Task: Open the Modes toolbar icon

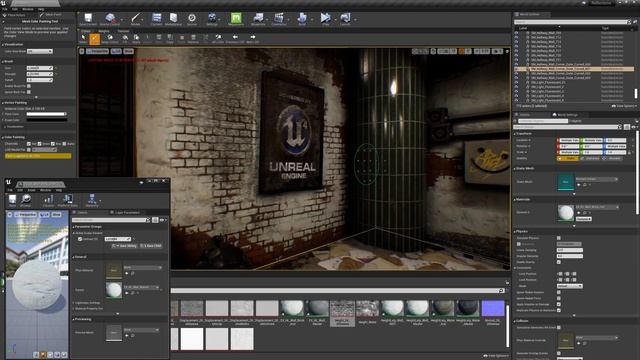Action: coord(136,19)
